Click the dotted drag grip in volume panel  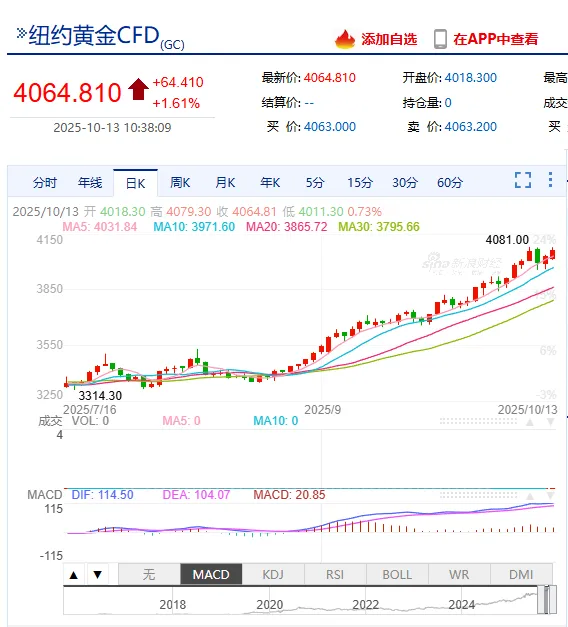point(478,421)
